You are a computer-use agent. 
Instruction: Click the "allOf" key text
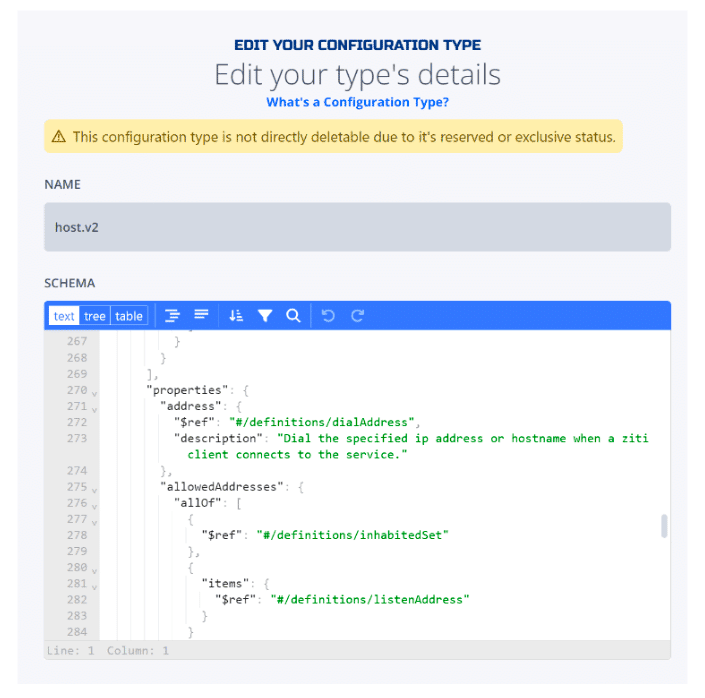click(x=198, y=503)
